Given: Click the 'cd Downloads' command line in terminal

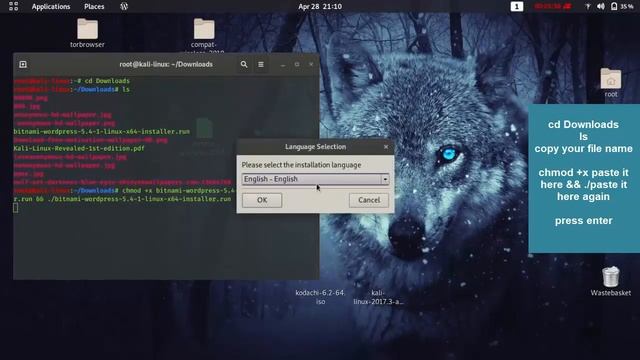Looking at the screenshot, I should [71, 81].
